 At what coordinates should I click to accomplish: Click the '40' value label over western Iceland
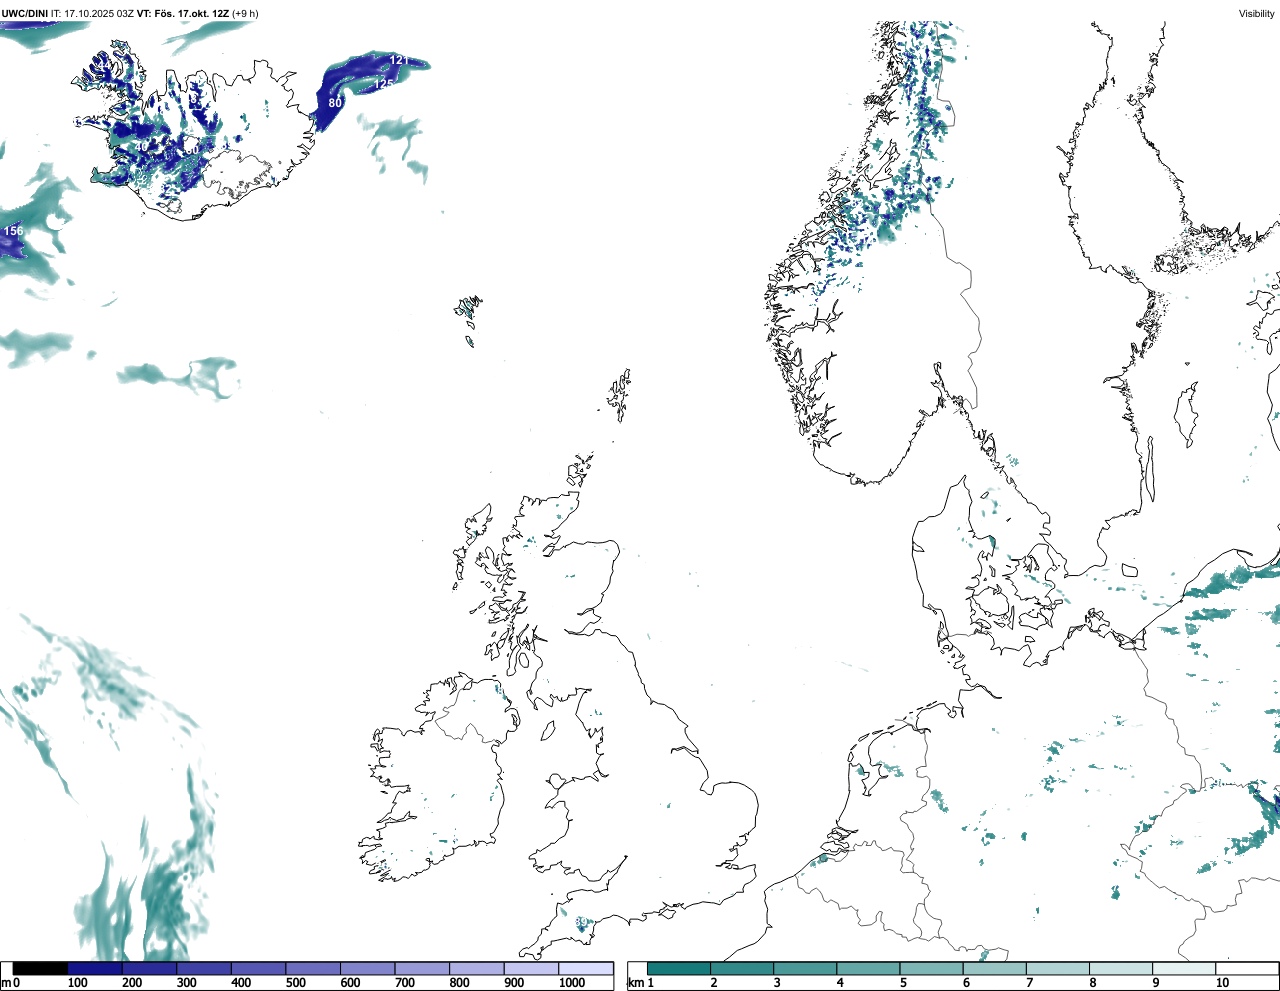click(x=142, y=147)
